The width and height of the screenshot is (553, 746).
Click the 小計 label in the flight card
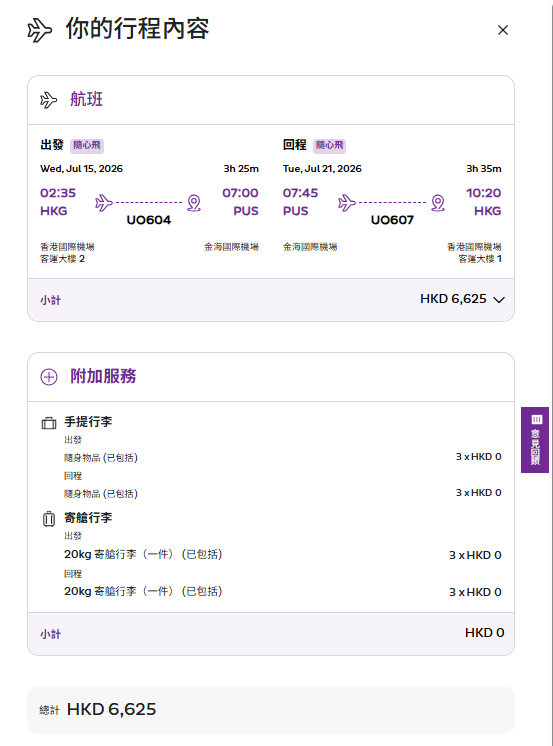[x=50, y=300]
